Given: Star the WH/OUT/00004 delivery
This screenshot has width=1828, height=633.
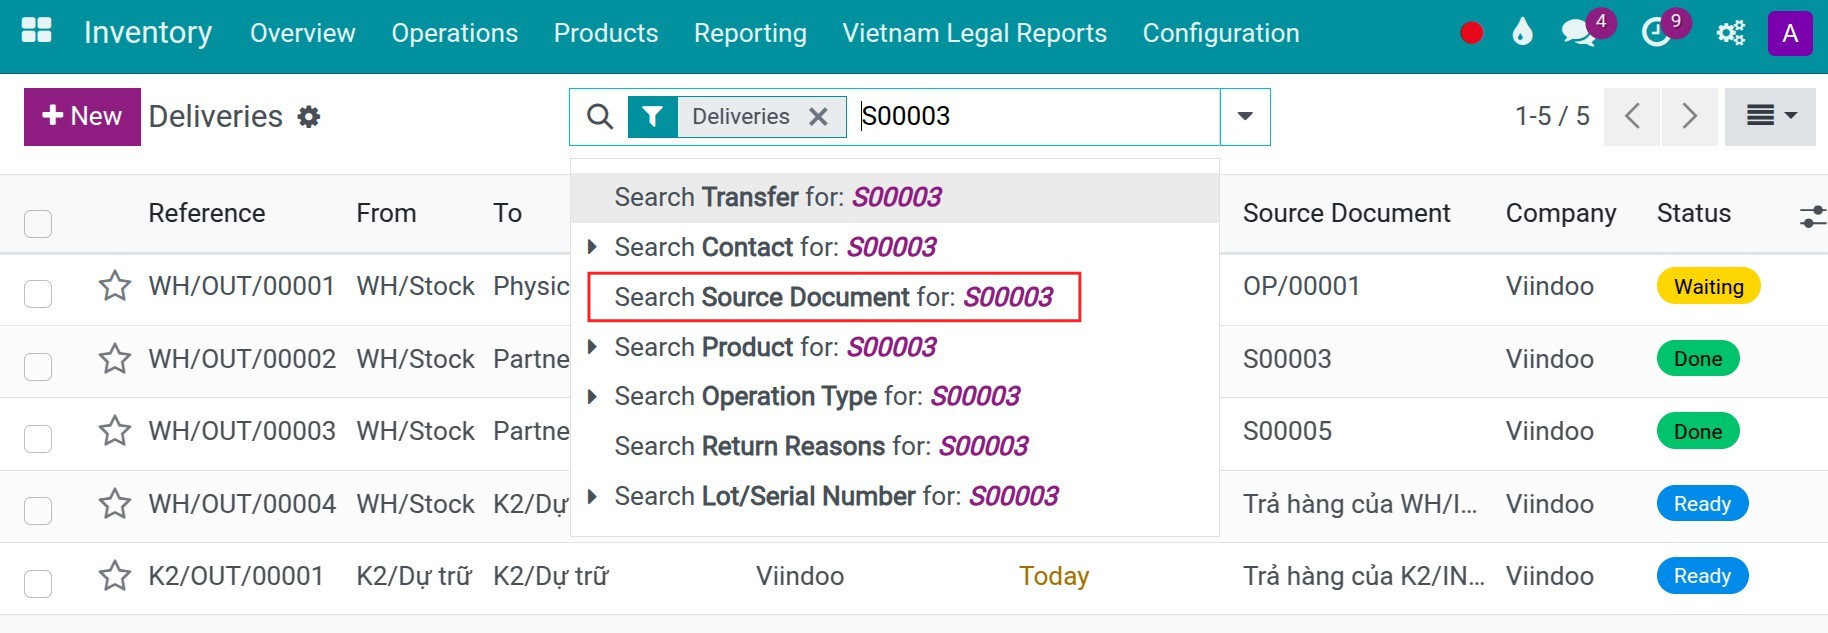Looking at the screenshot, I should tap(115, 504).
